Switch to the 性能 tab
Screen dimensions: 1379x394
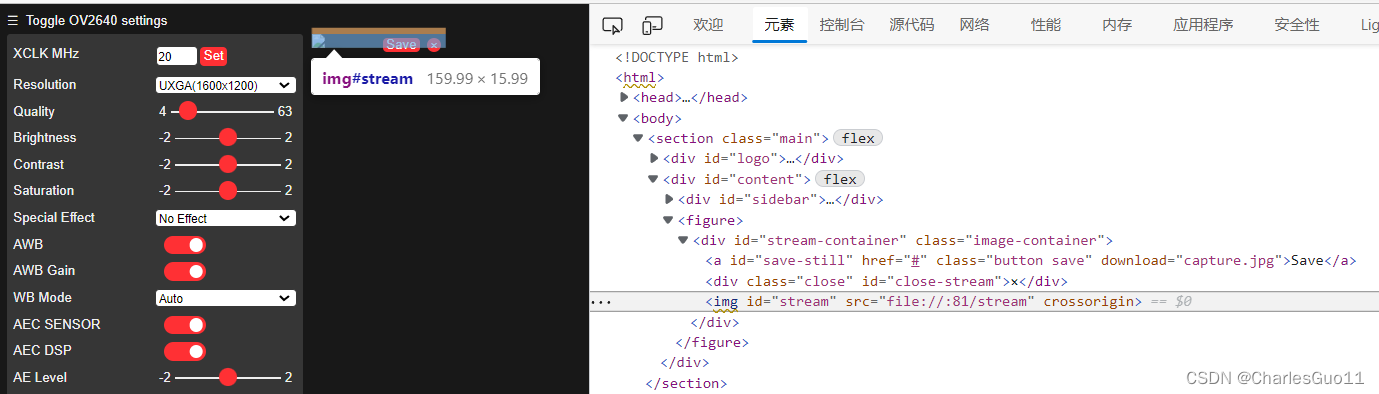click(x=1046, y=25)
